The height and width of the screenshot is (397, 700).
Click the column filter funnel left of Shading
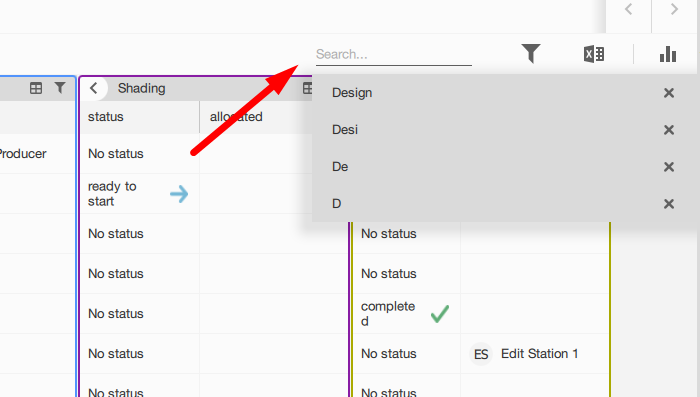(60, 88)
